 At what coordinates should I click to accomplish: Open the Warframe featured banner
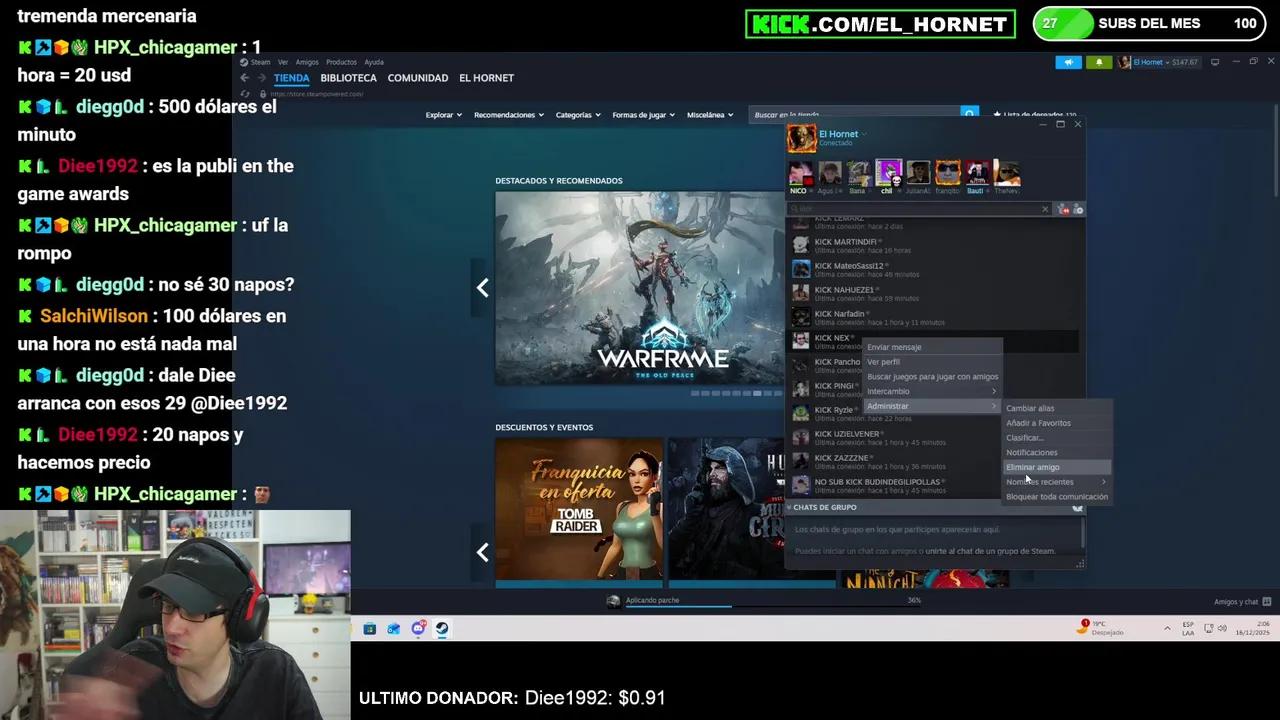[x=640, y=288]
